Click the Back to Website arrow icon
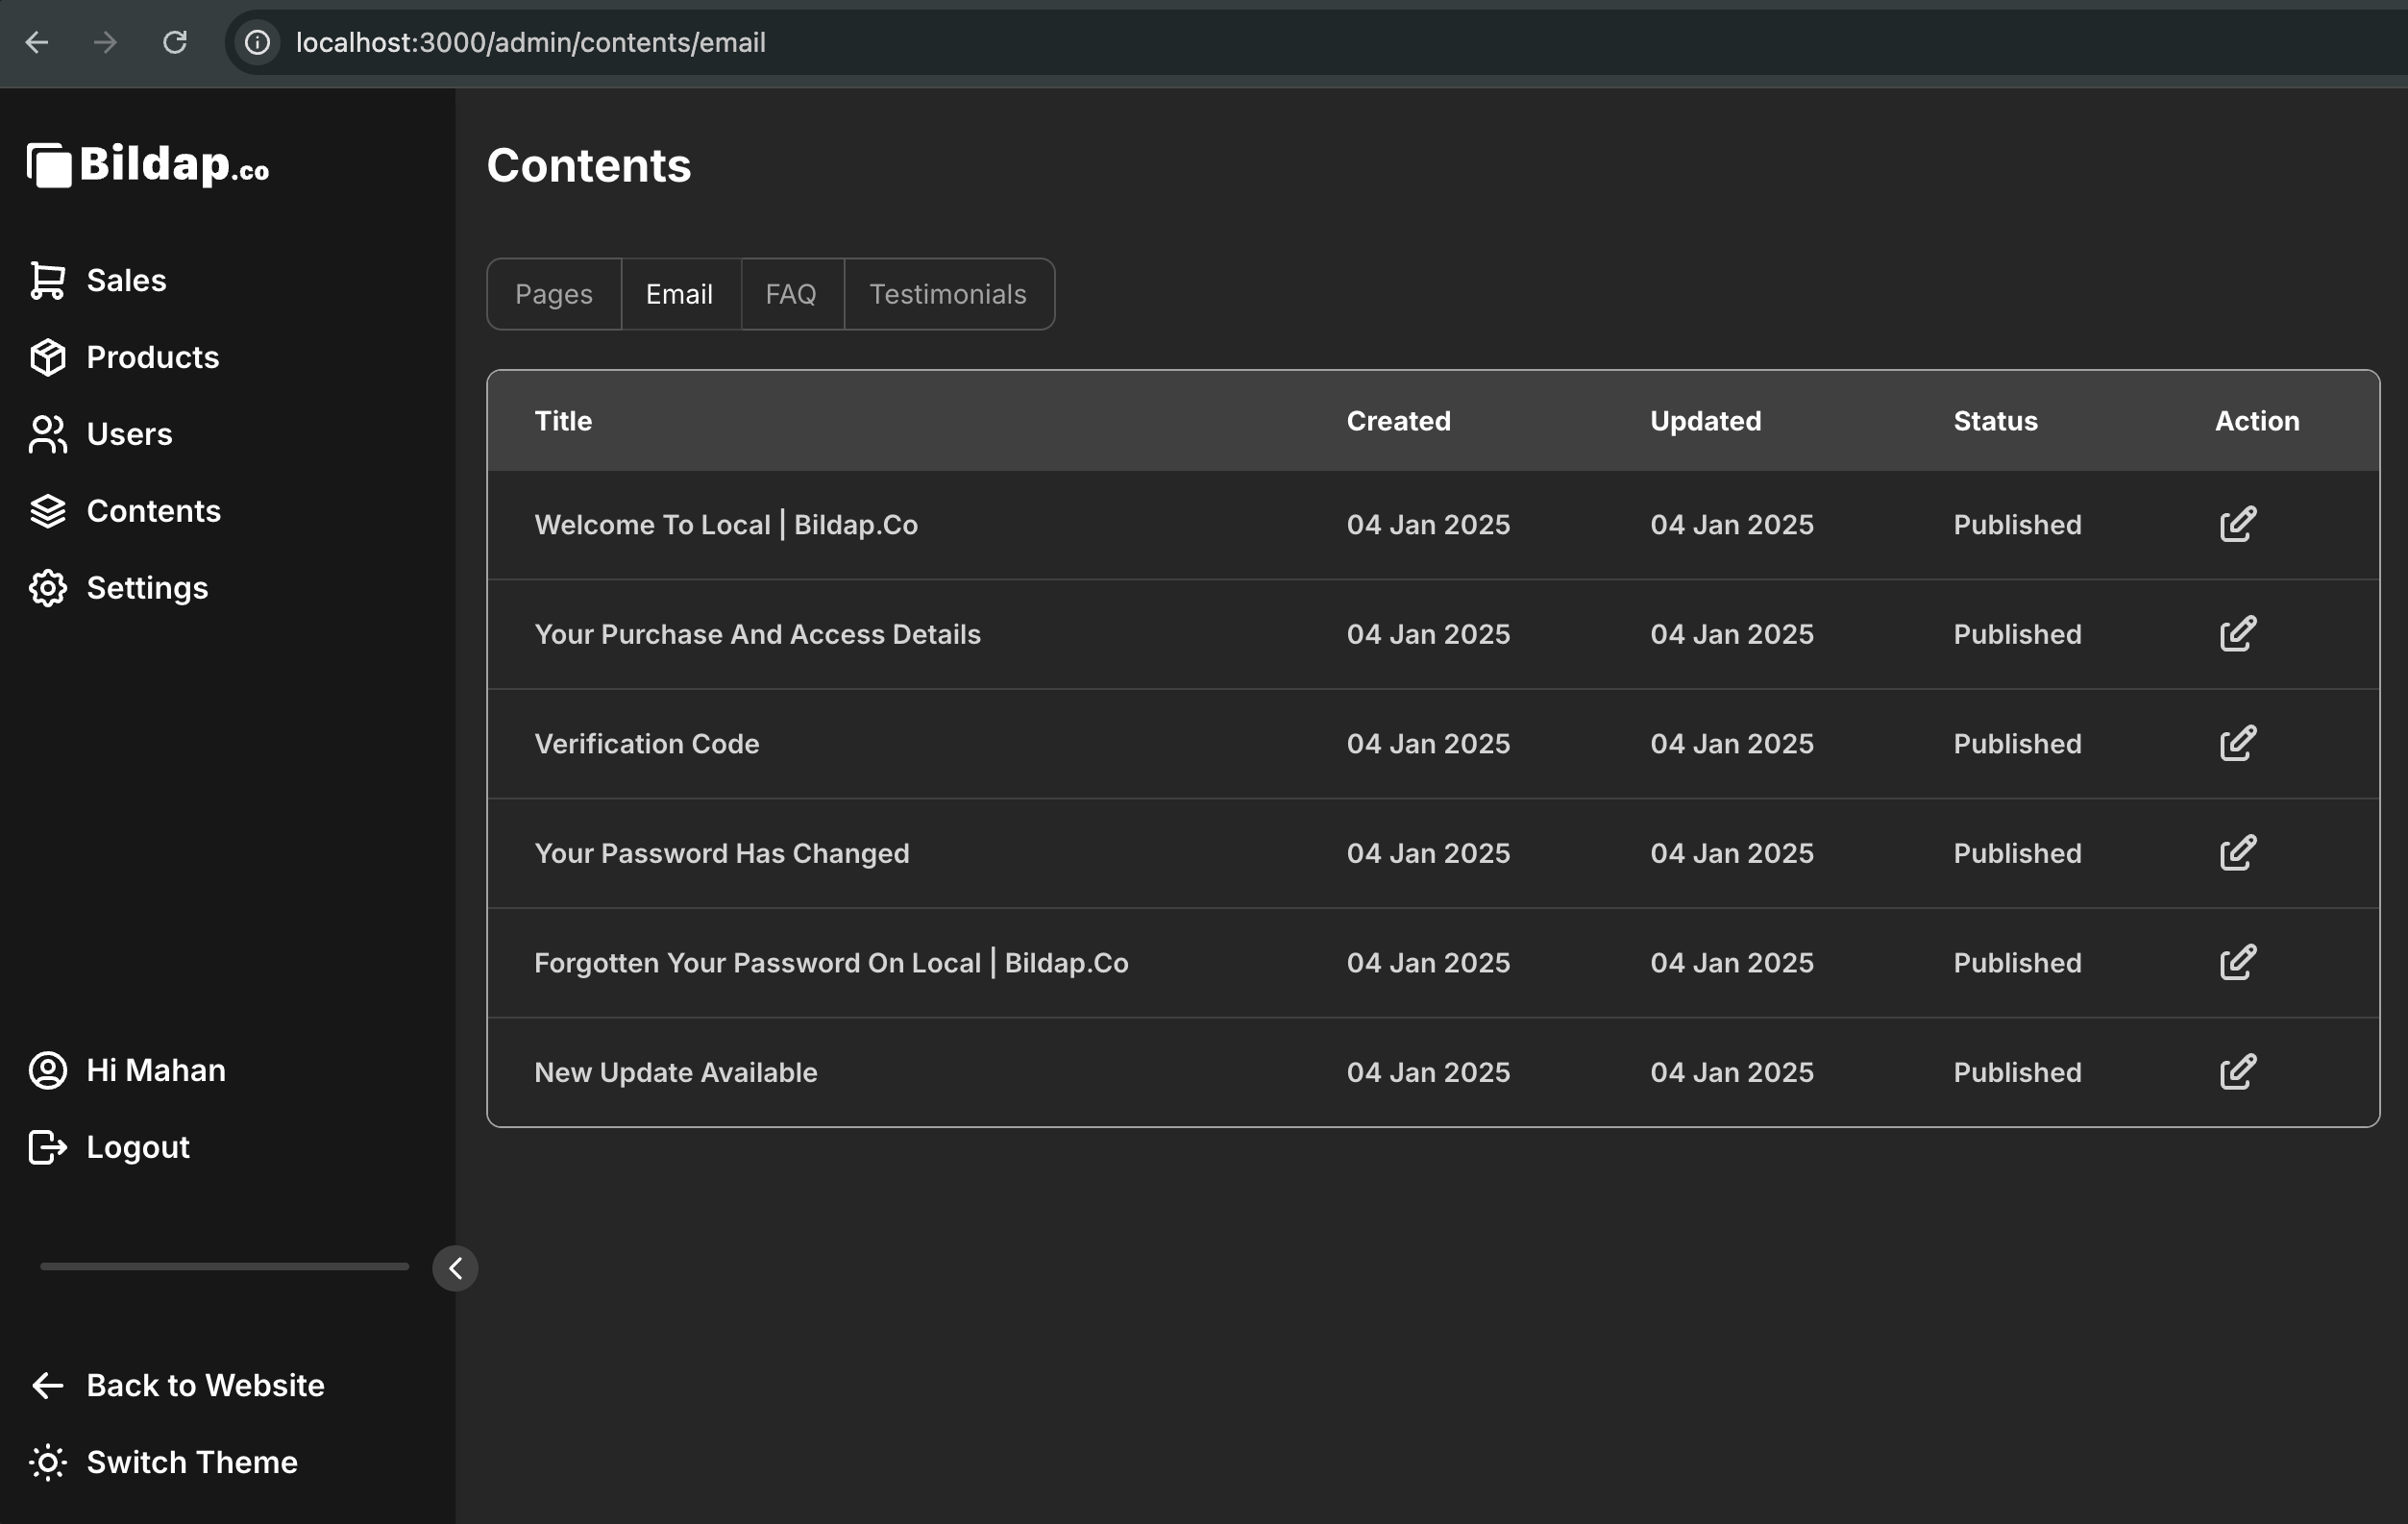This screenshot has width=2408, height=1524. point(47,1385)
